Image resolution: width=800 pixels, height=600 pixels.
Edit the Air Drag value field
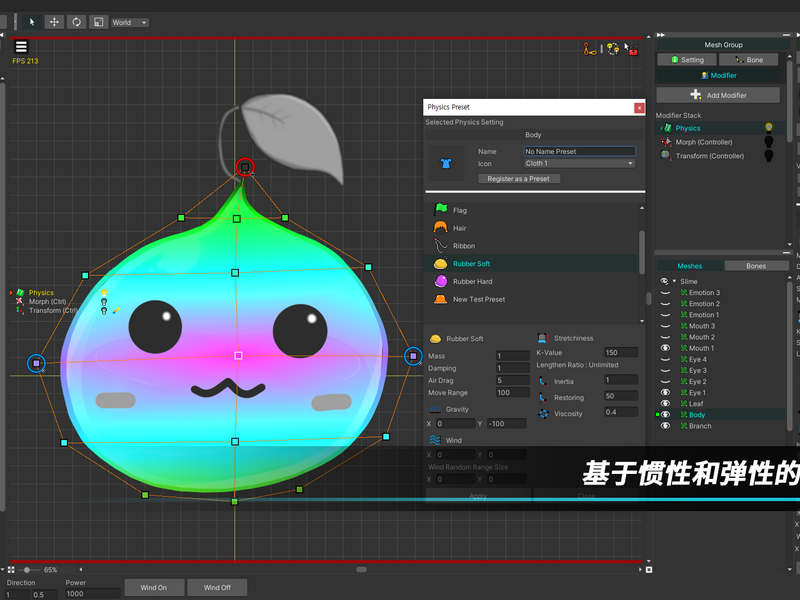point(513,380)
